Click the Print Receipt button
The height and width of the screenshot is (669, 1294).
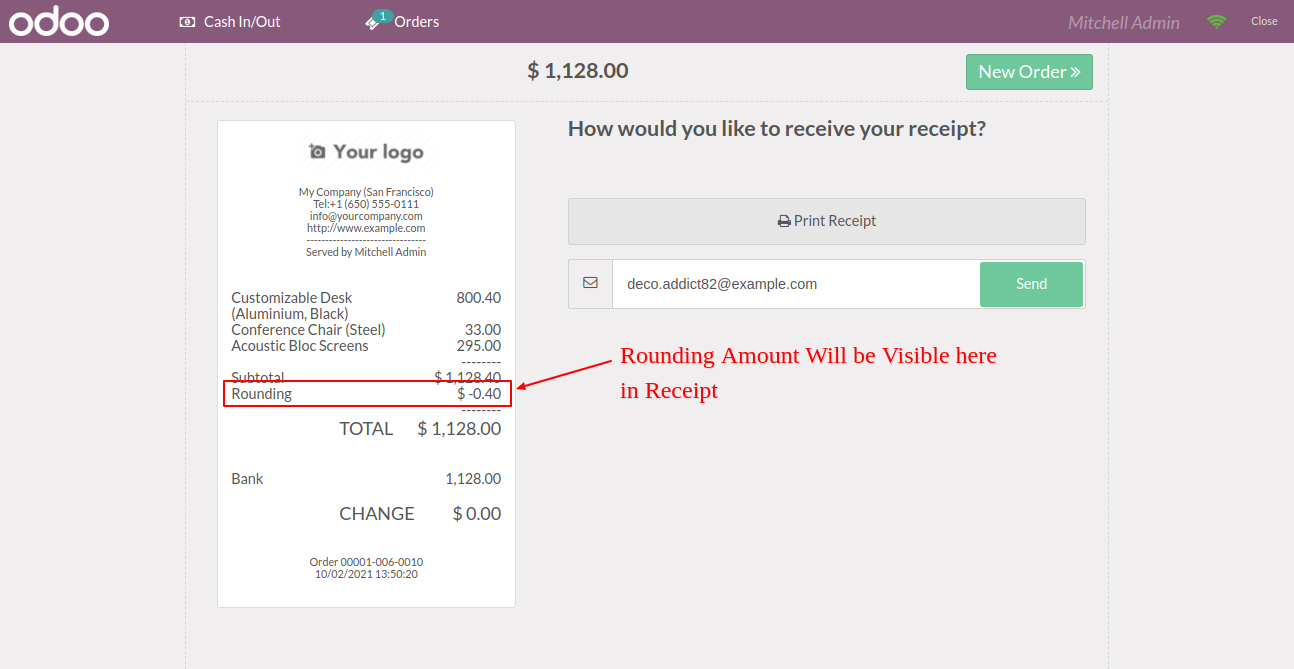pyautogui.click(x=827, y=221)
